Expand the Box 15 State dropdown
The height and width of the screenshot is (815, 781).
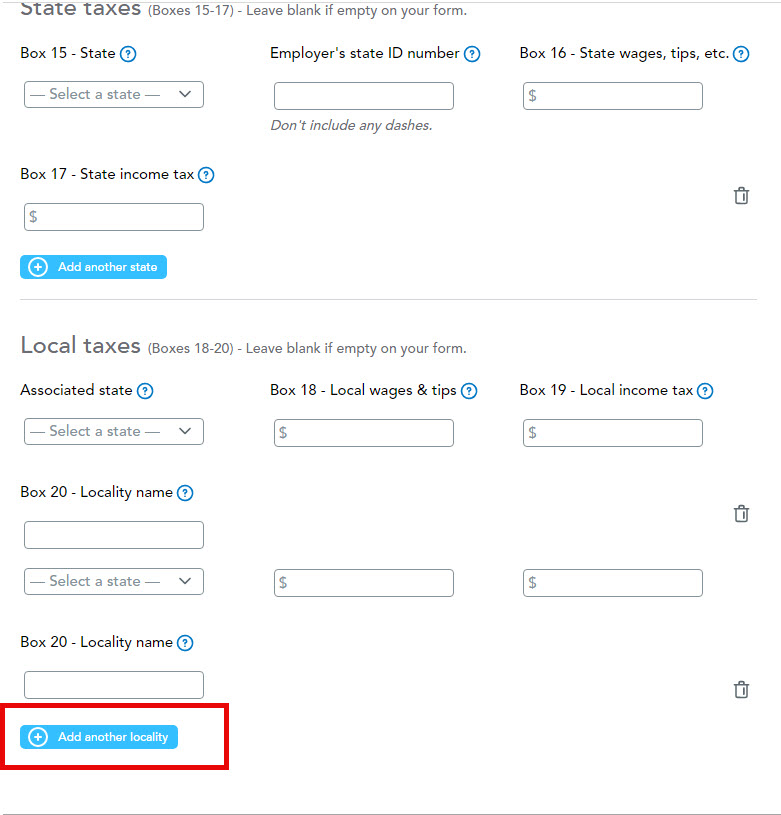(x=114, y=95)
